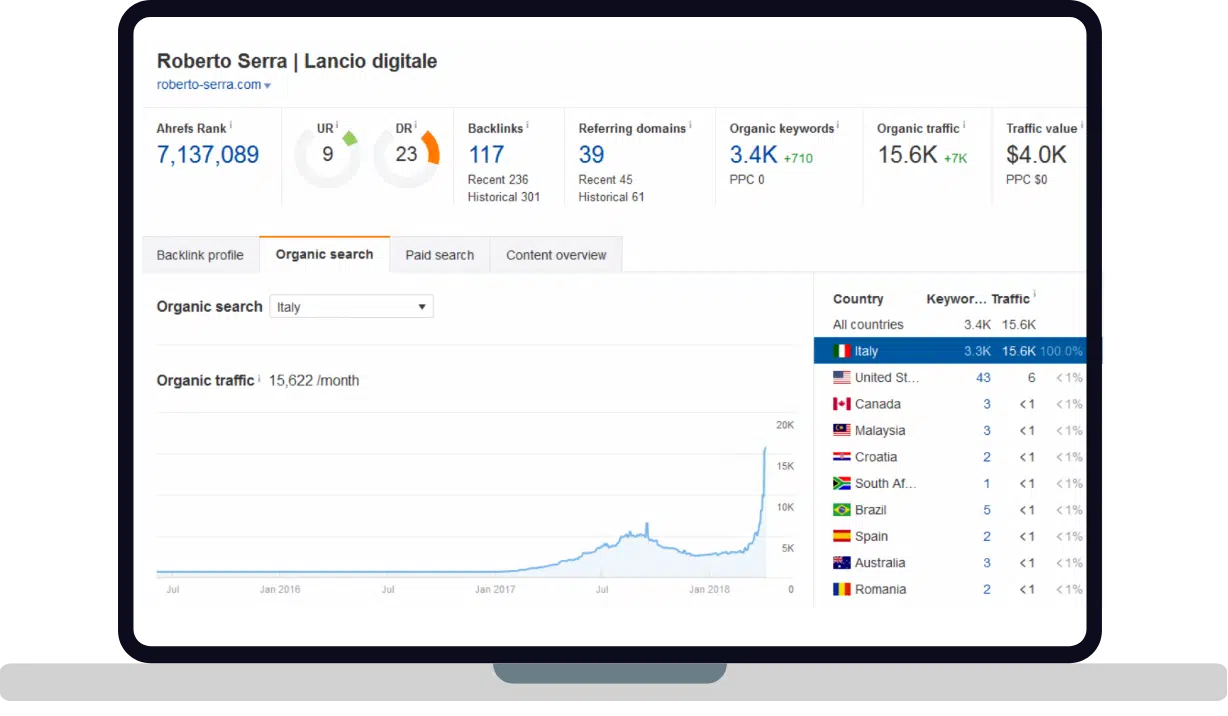Image resolution: width=1228 pixels, height=716 pixels.
Task: Click the Spain country name
Action: tap(871, 537)
